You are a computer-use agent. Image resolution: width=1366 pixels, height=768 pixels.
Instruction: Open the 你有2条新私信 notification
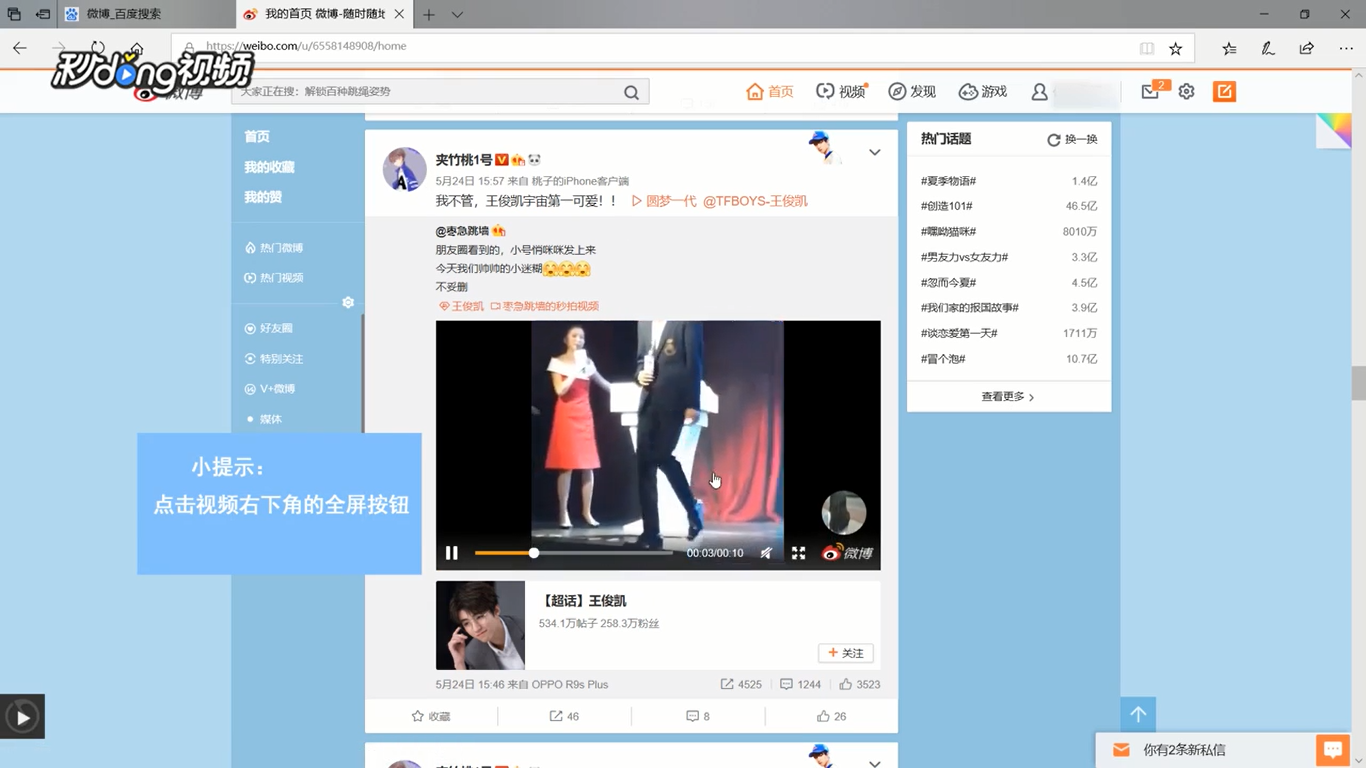point(1184,750)
